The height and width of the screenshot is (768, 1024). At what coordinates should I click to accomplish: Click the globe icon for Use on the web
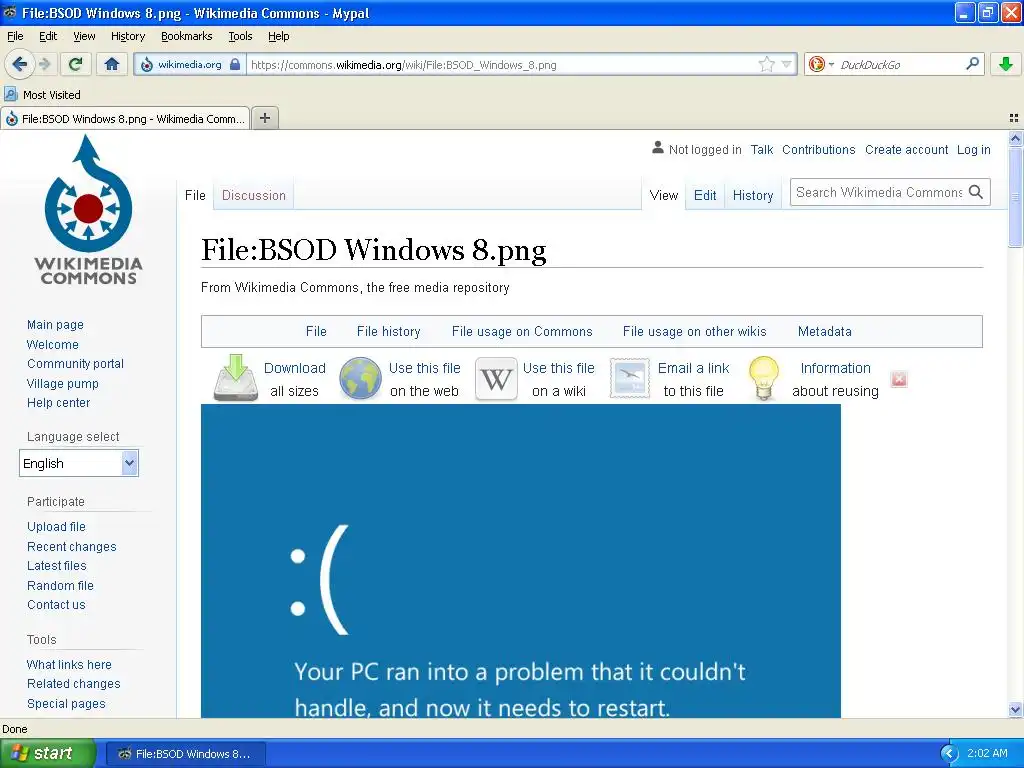coord(360,378)
